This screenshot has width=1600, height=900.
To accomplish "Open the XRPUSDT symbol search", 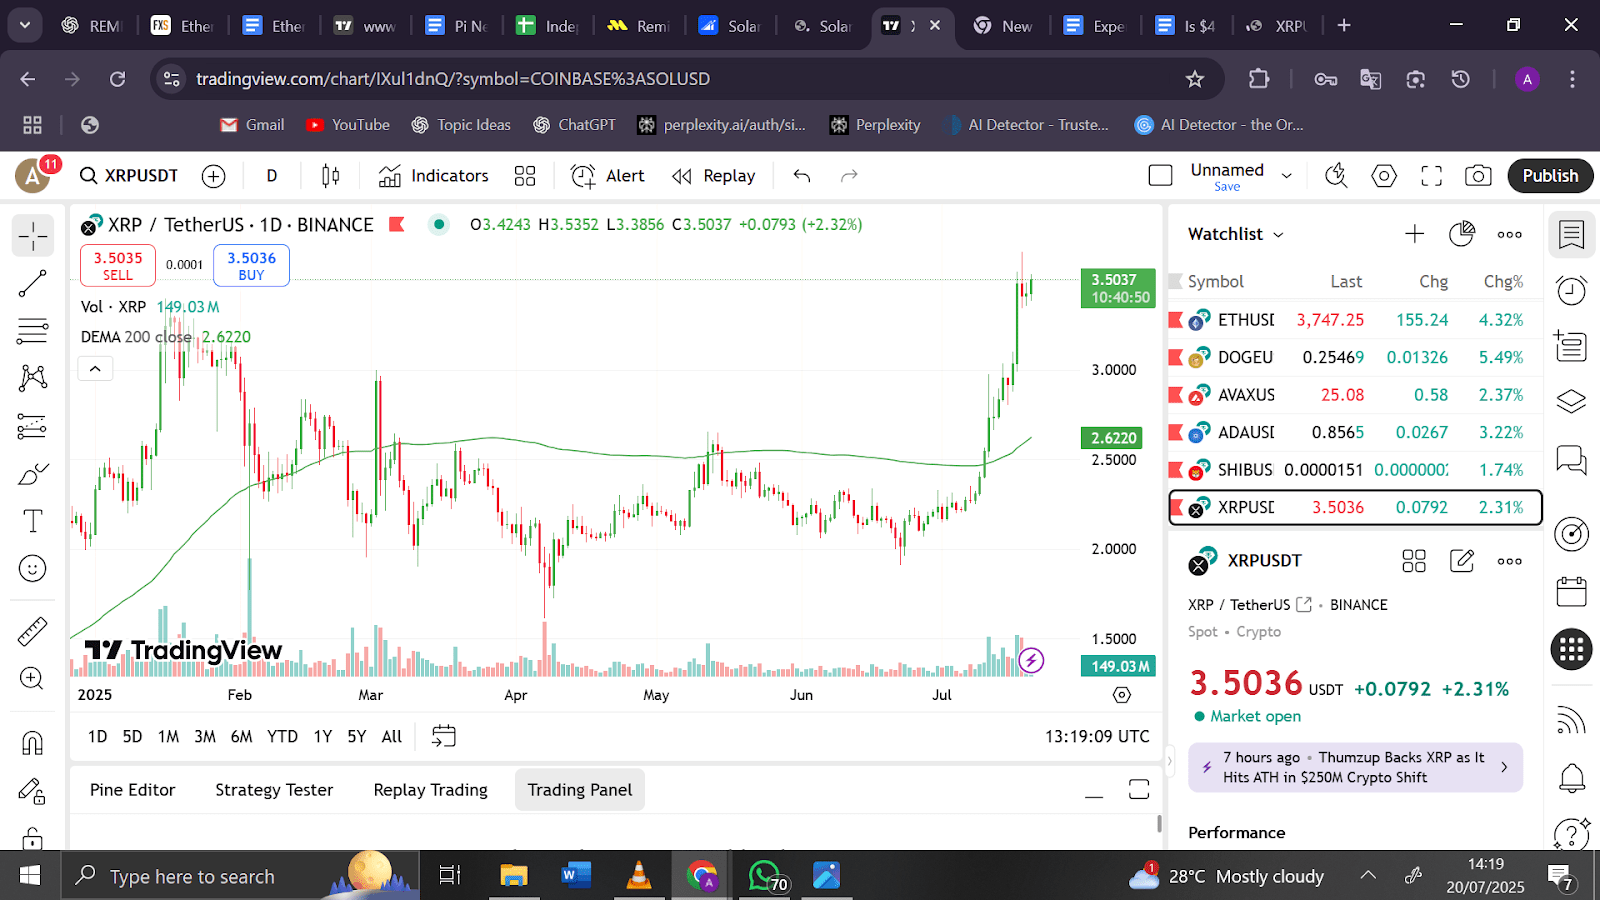I will point(129,176).
